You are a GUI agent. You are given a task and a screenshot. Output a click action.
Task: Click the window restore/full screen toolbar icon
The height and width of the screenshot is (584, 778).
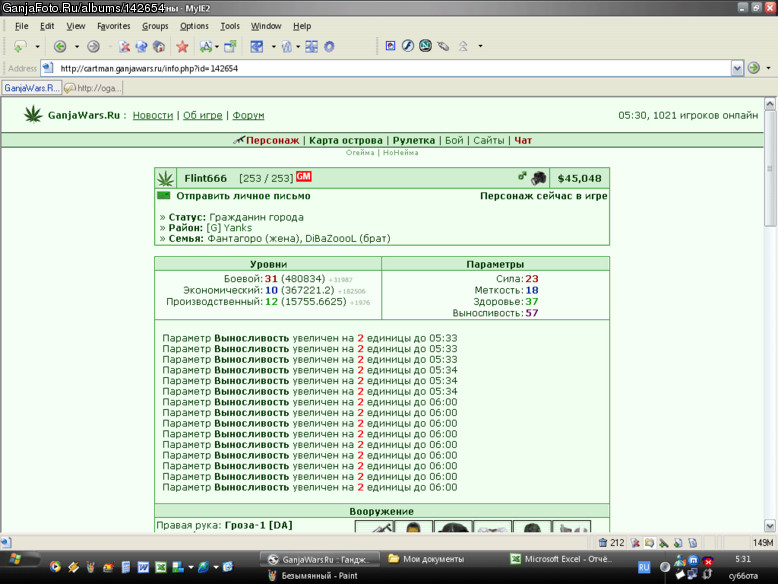coord(230,46)
